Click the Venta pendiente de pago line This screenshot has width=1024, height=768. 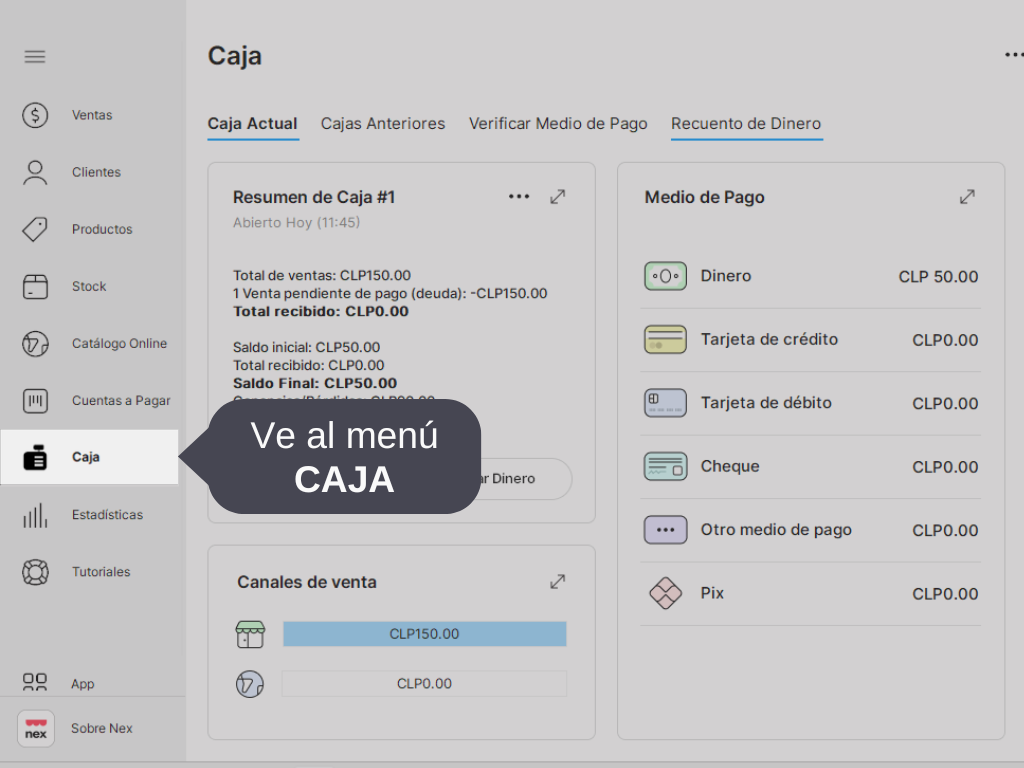[390, 293]
